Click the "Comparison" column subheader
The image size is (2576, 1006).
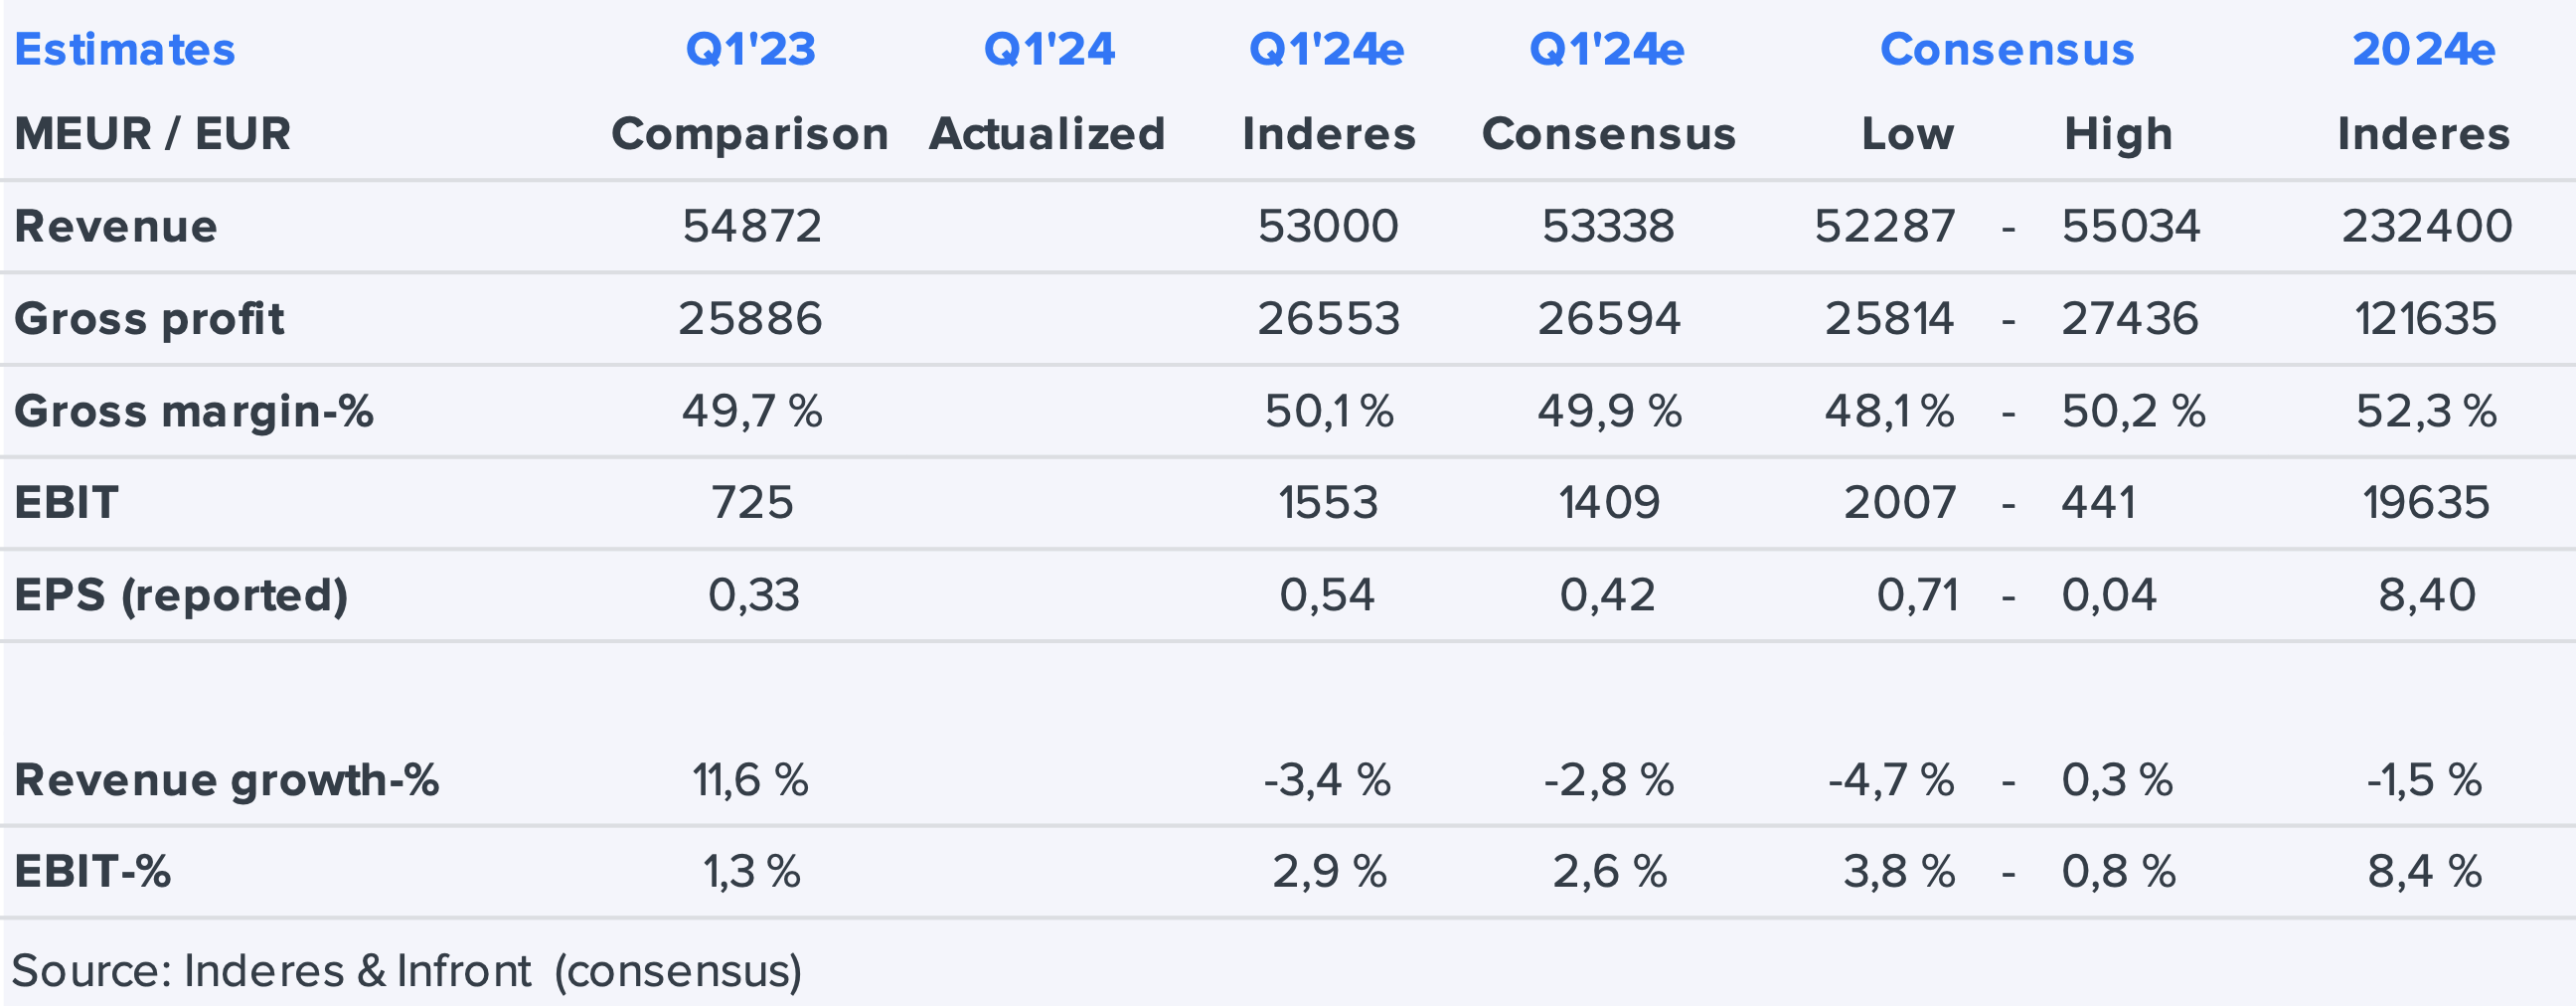tap(750, 134)
